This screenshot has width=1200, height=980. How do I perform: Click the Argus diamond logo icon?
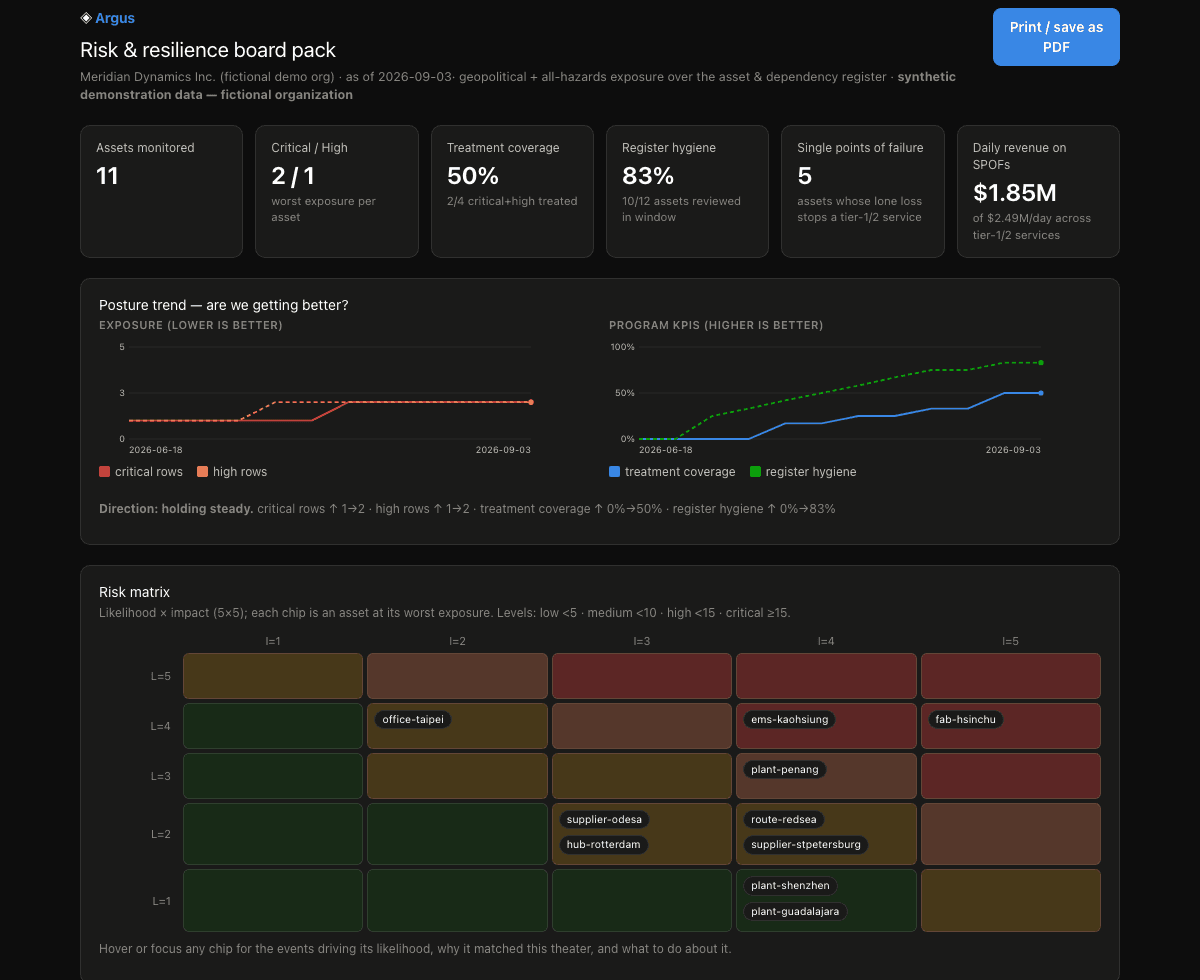coord(86,18)
